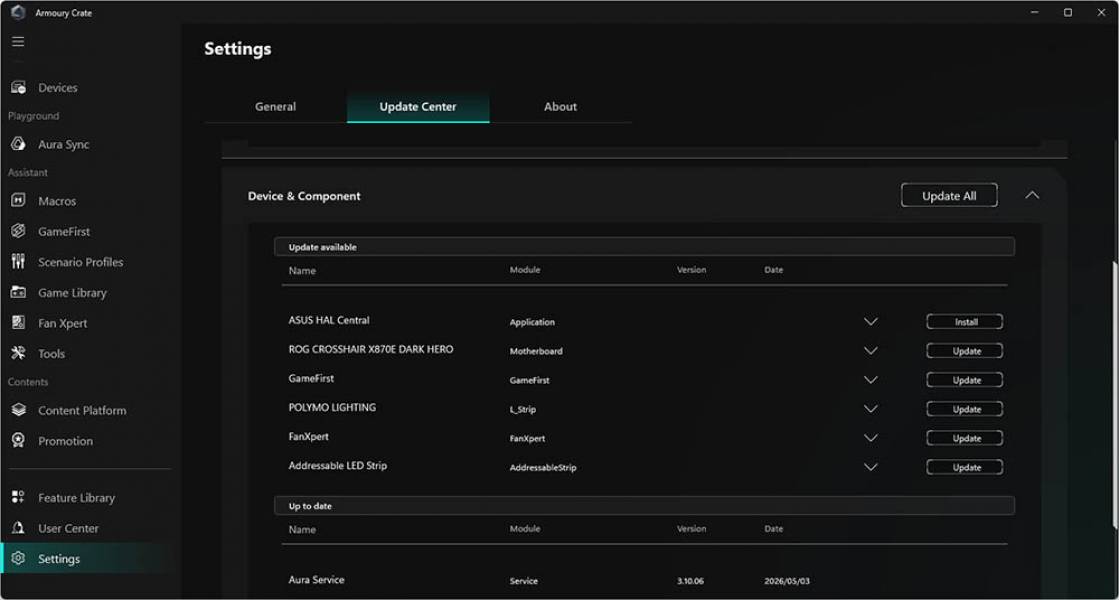Click the Aura Sync icon
Image resolution: width=1119 pixels, height=600 pixels.
coord(19,143)
